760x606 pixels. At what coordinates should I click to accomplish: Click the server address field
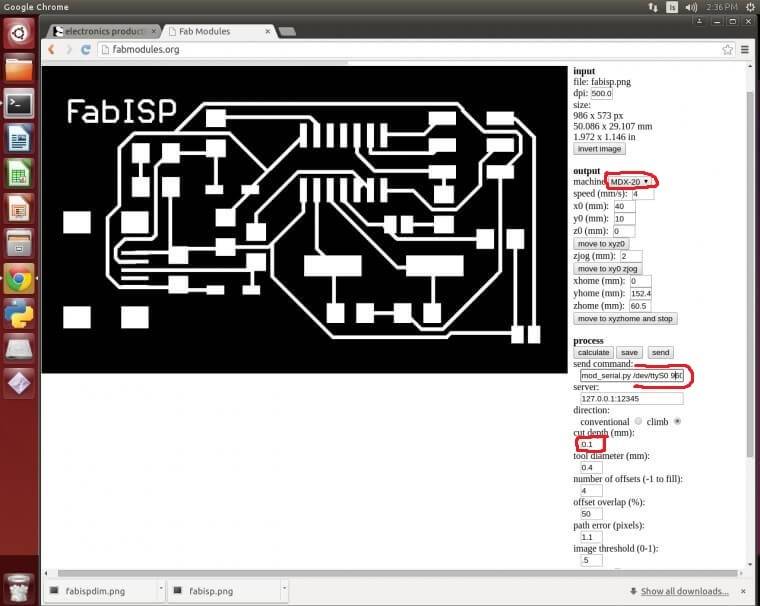632,399
